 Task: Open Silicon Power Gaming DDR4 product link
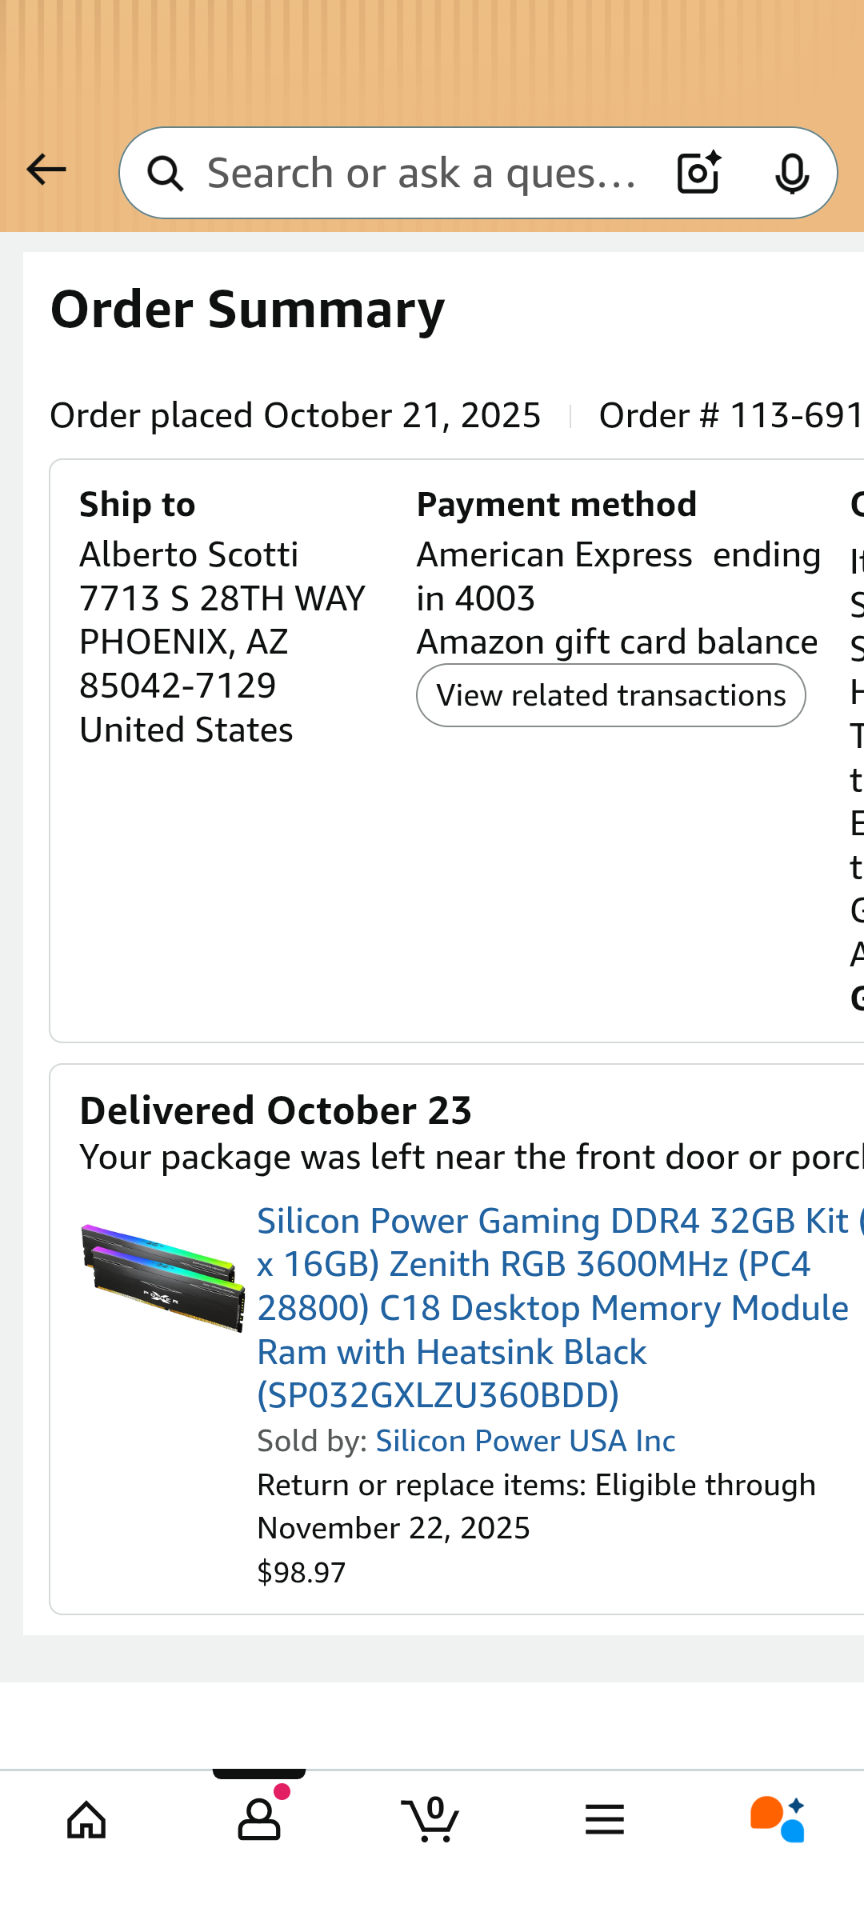point(553,1307)
